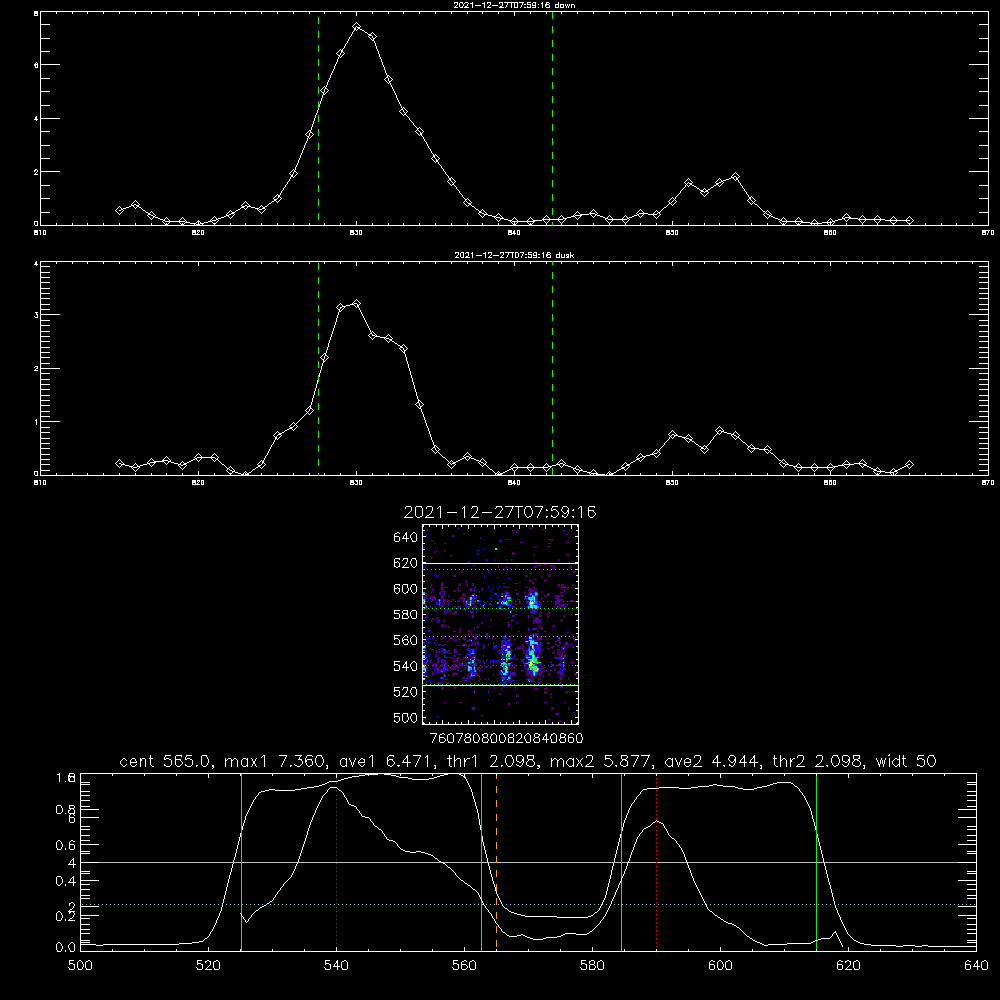
Task: Select the spectrogram image thumbnail
Action: pos(501,624)
